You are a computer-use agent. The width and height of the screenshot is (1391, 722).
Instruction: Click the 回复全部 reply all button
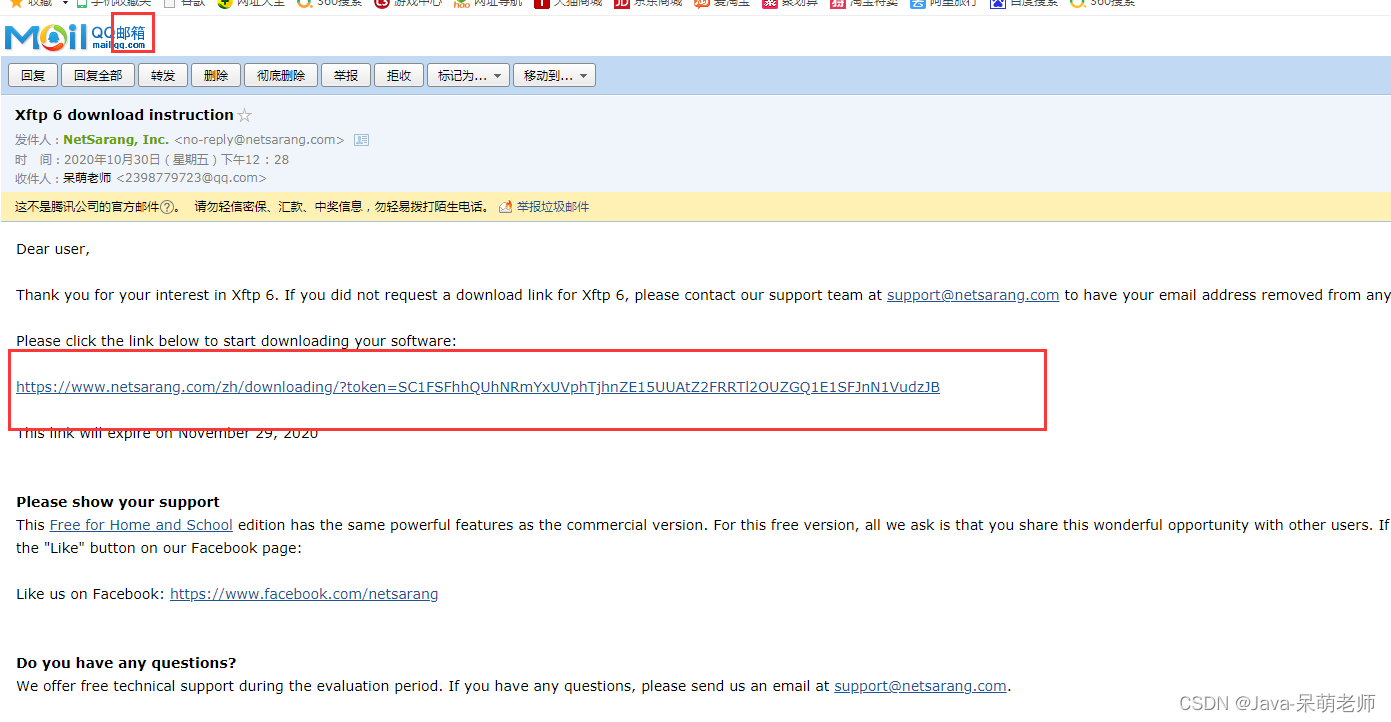(98, 75)
